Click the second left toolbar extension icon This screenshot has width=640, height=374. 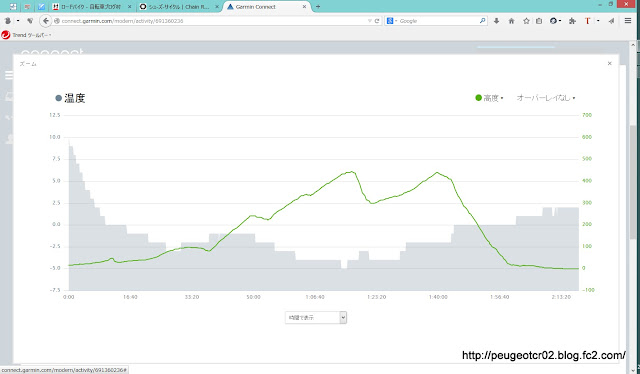point(30,21)
